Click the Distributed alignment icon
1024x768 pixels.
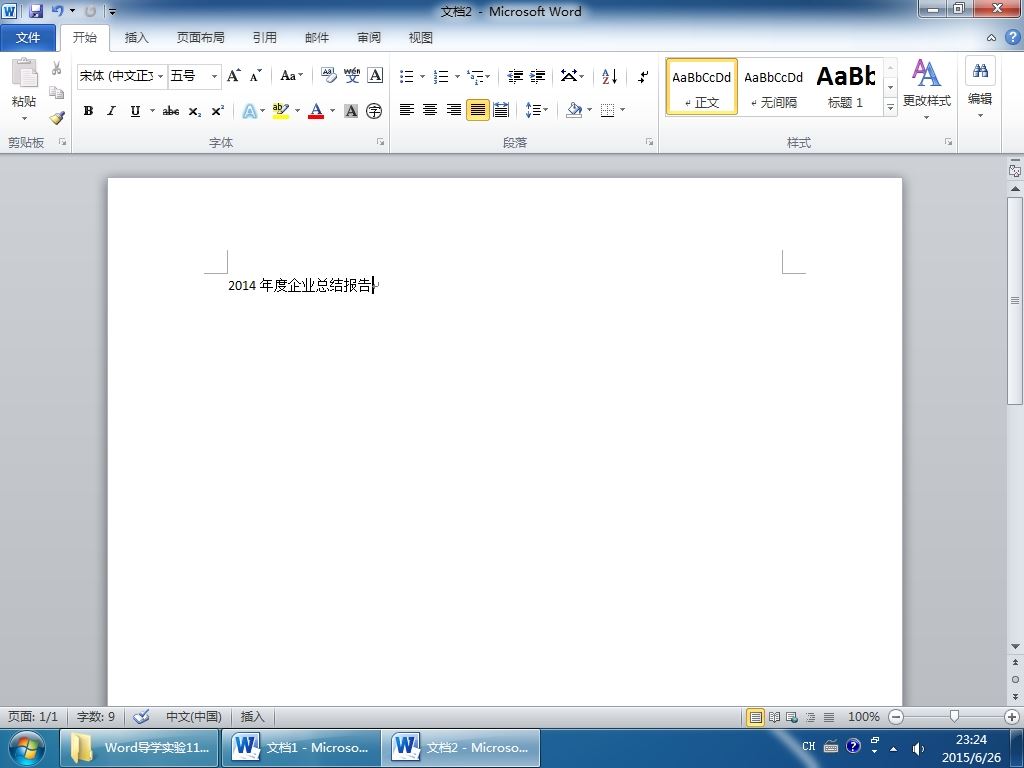[x=501, y=110]
